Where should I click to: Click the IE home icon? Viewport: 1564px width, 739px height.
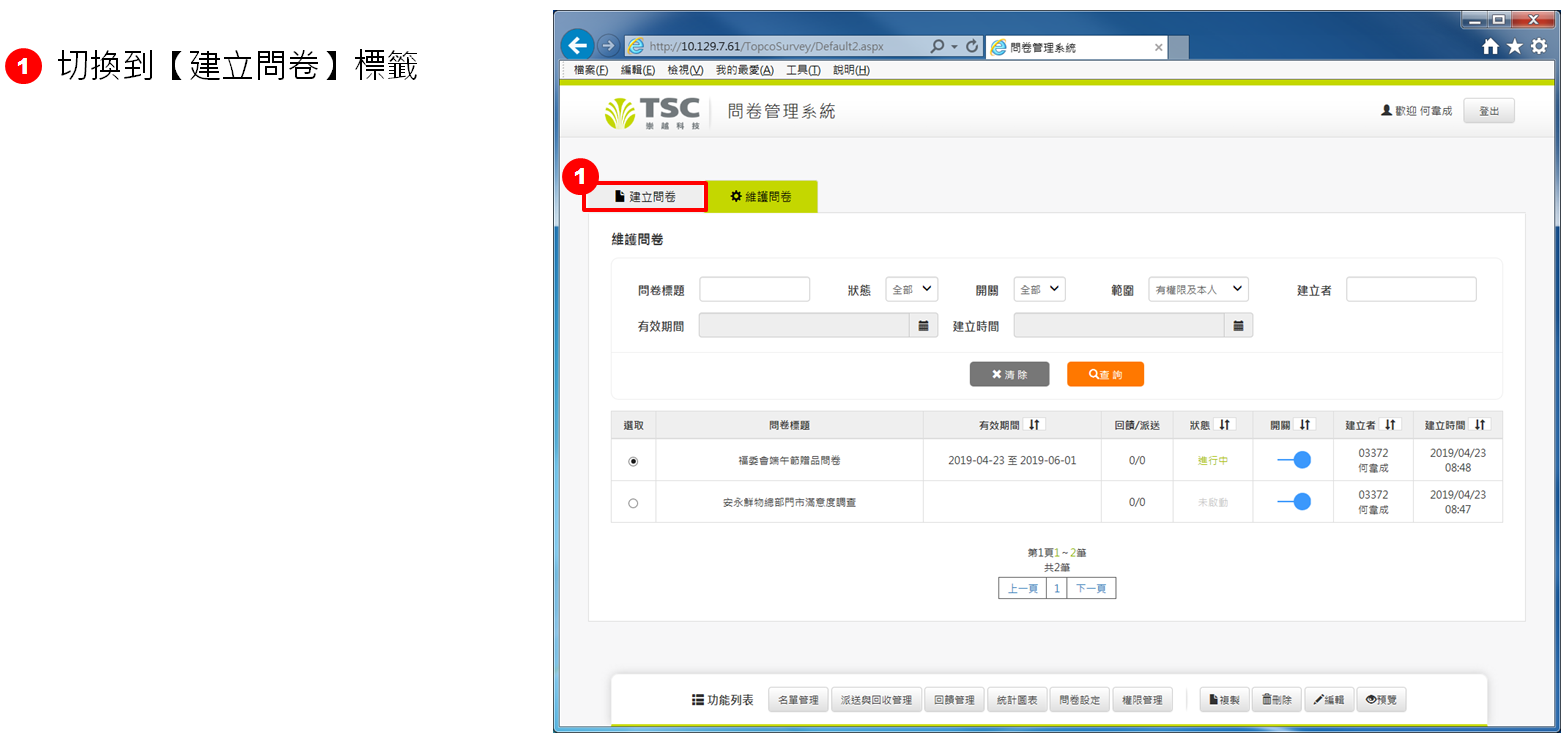pos(1490,47)
